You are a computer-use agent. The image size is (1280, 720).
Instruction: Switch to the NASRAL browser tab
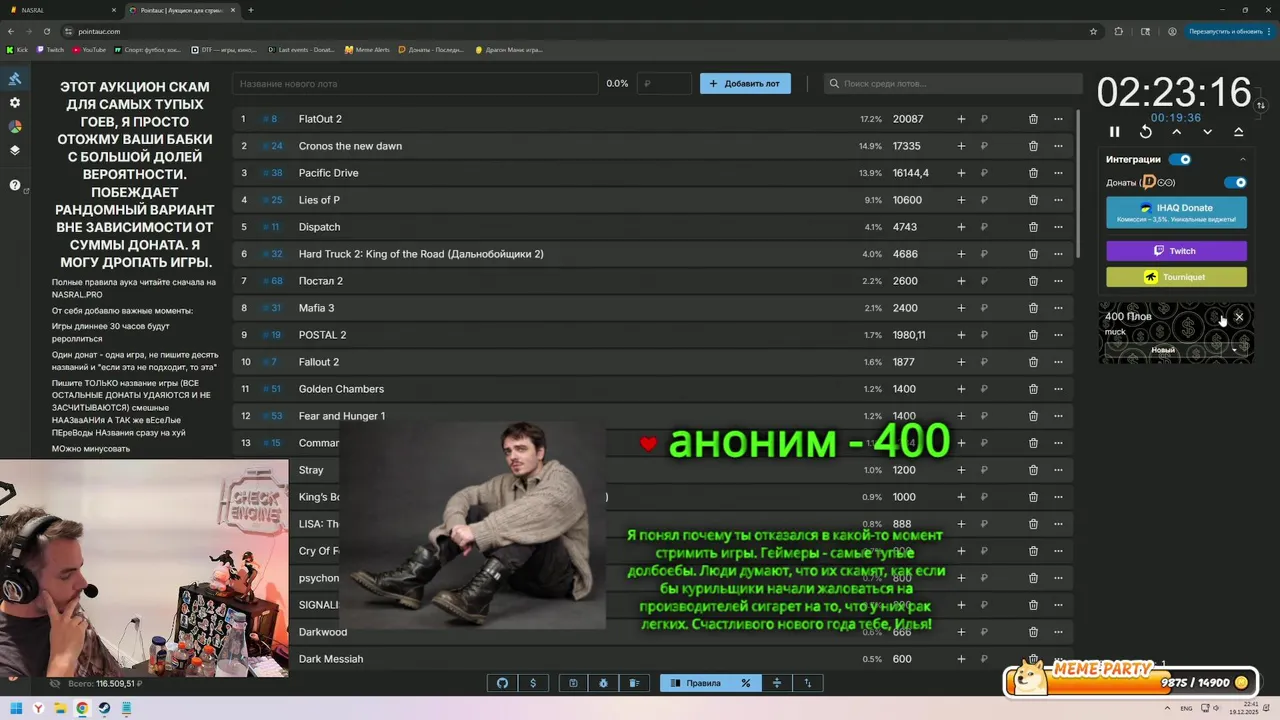click(62, 10)
